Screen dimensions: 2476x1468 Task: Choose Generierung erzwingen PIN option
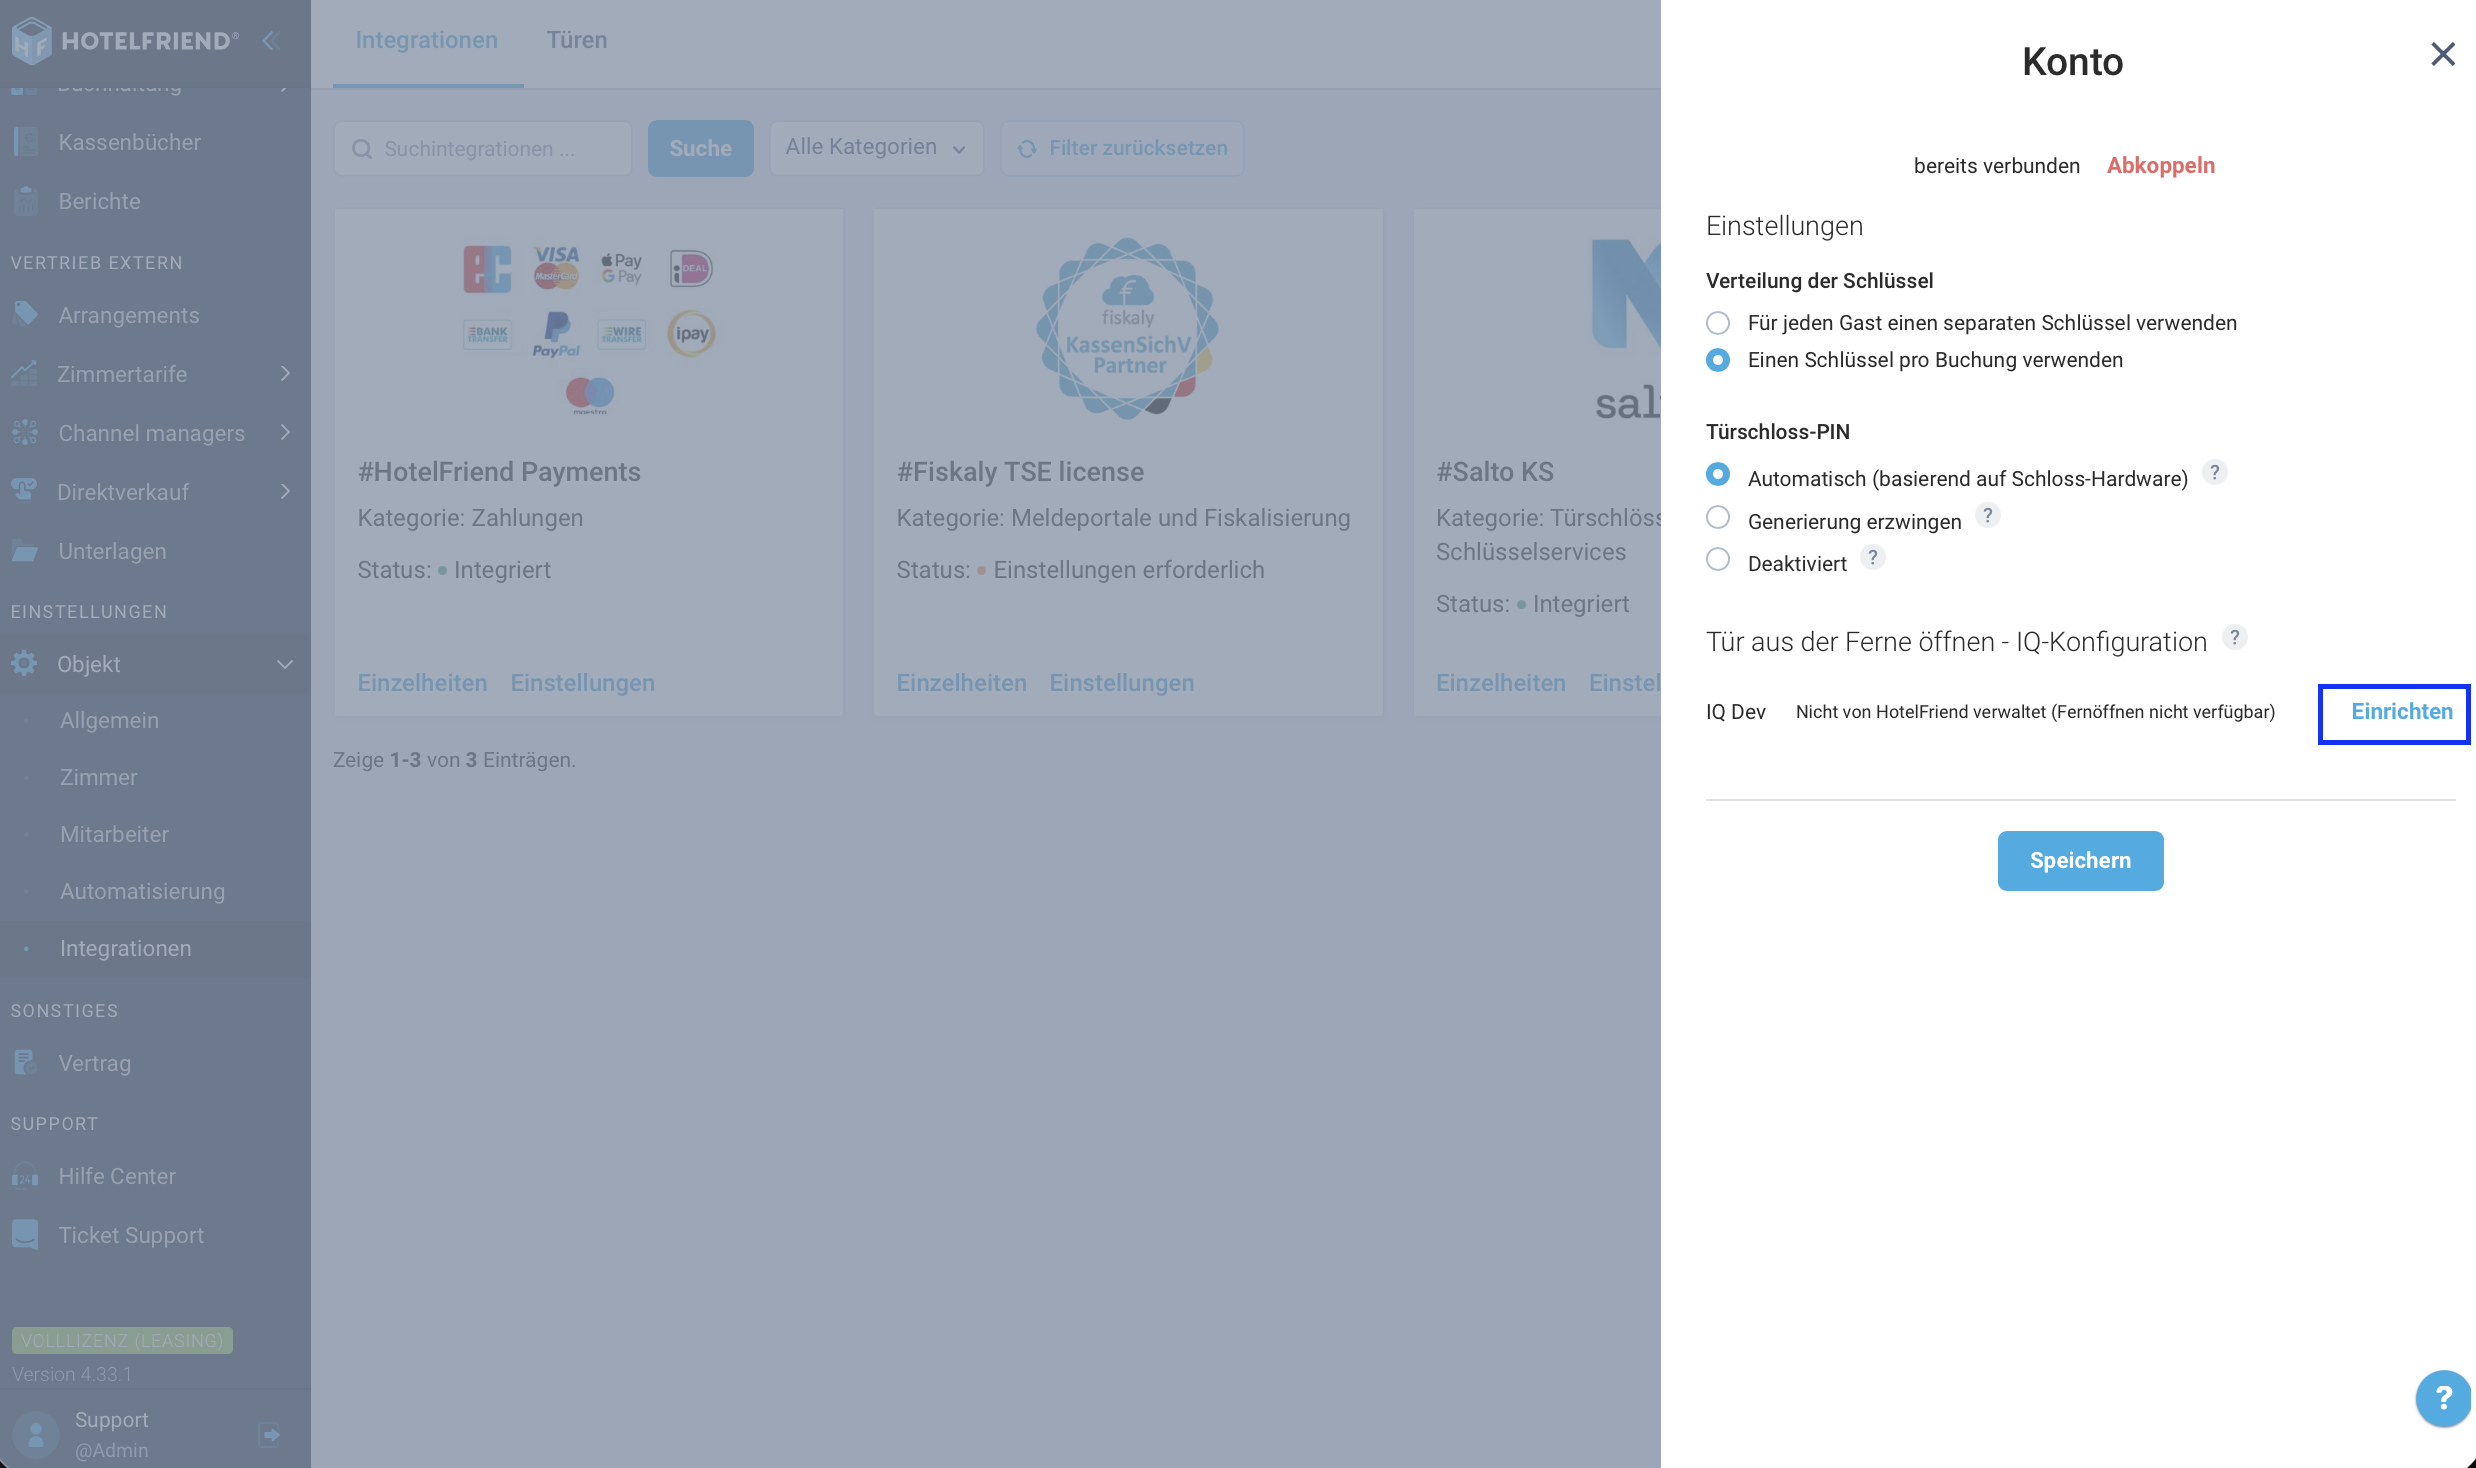point(1718,518)
